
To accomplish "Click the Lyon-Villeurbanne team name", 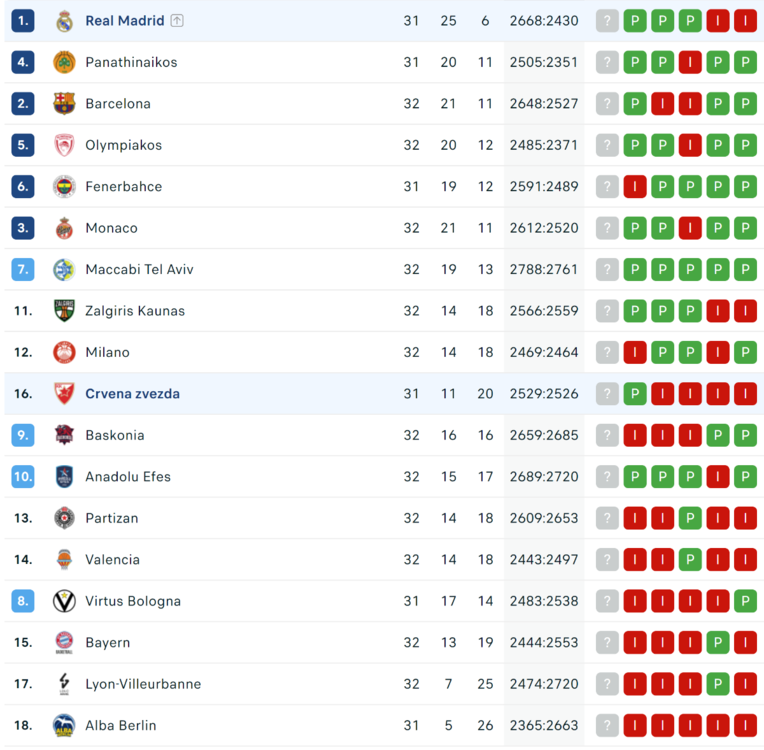I will 143,685.
